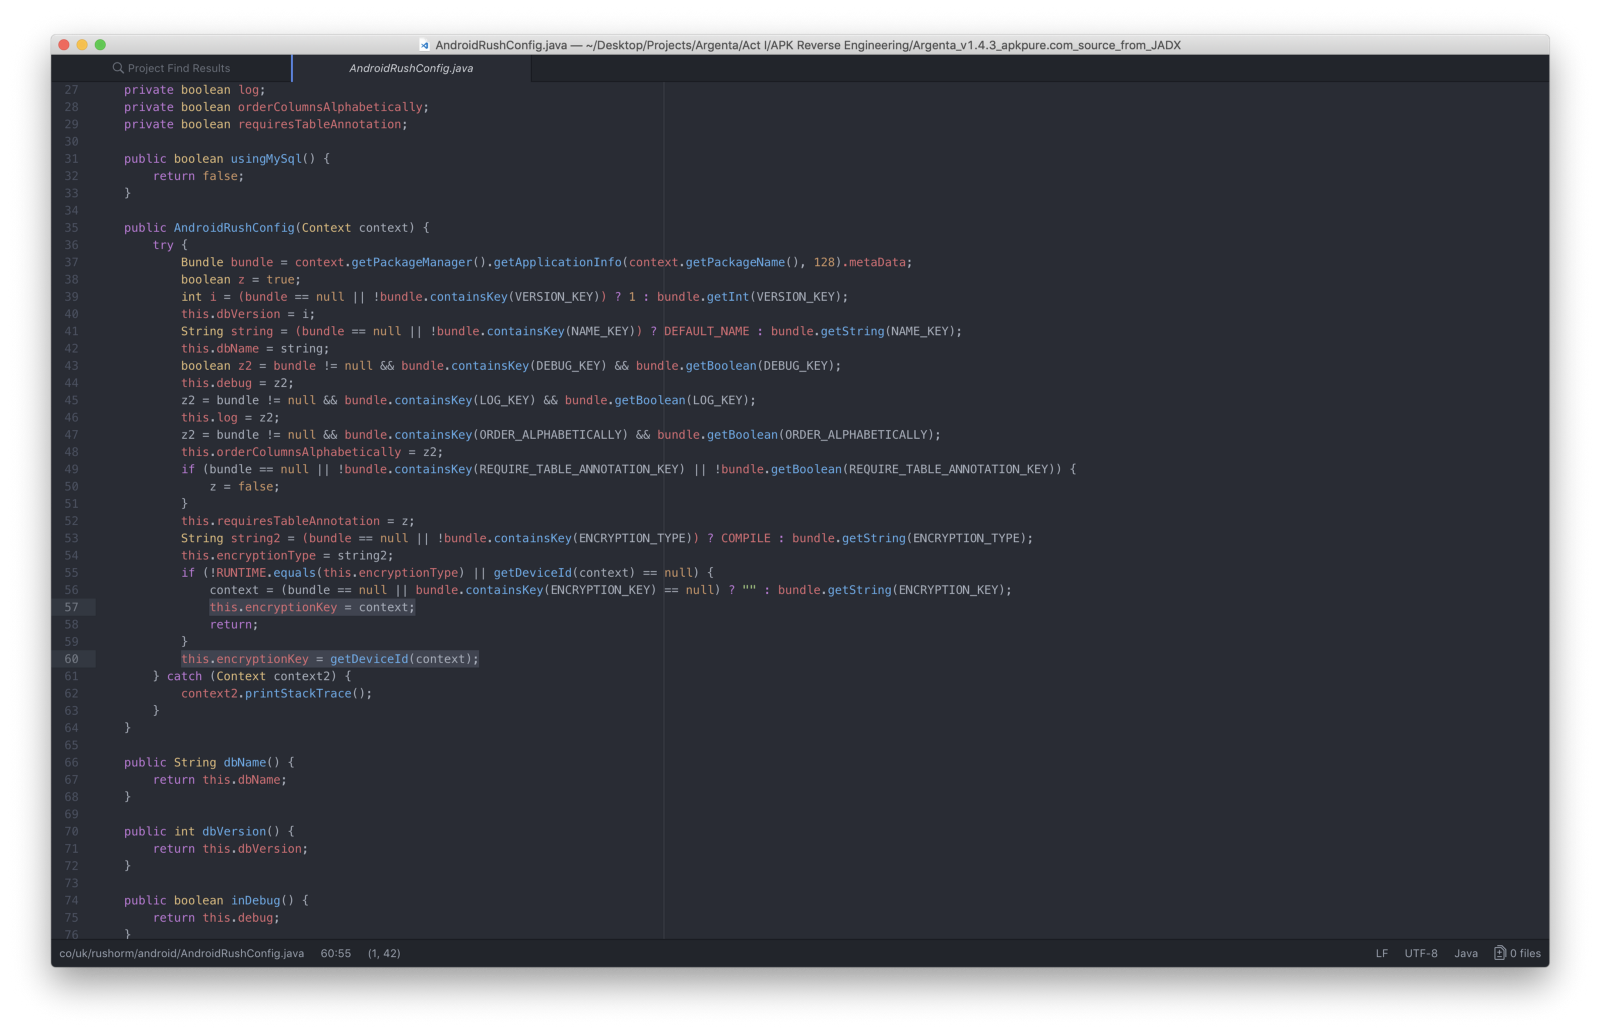1600x1034 pixels.
Task: Click the DEFAULT_NAME constant on line 41
Action: pyautogui.click(x=707, y=331)
